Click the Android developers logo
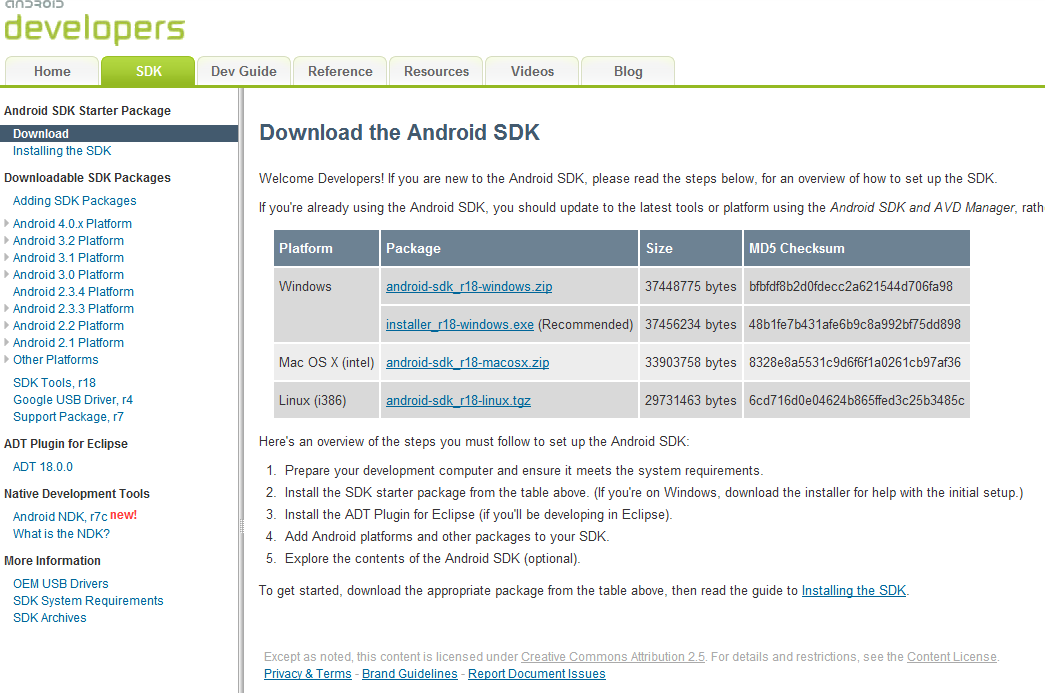Image resolution: width=1045 pixels, height=693 pixels. click(x=94, y=24)
